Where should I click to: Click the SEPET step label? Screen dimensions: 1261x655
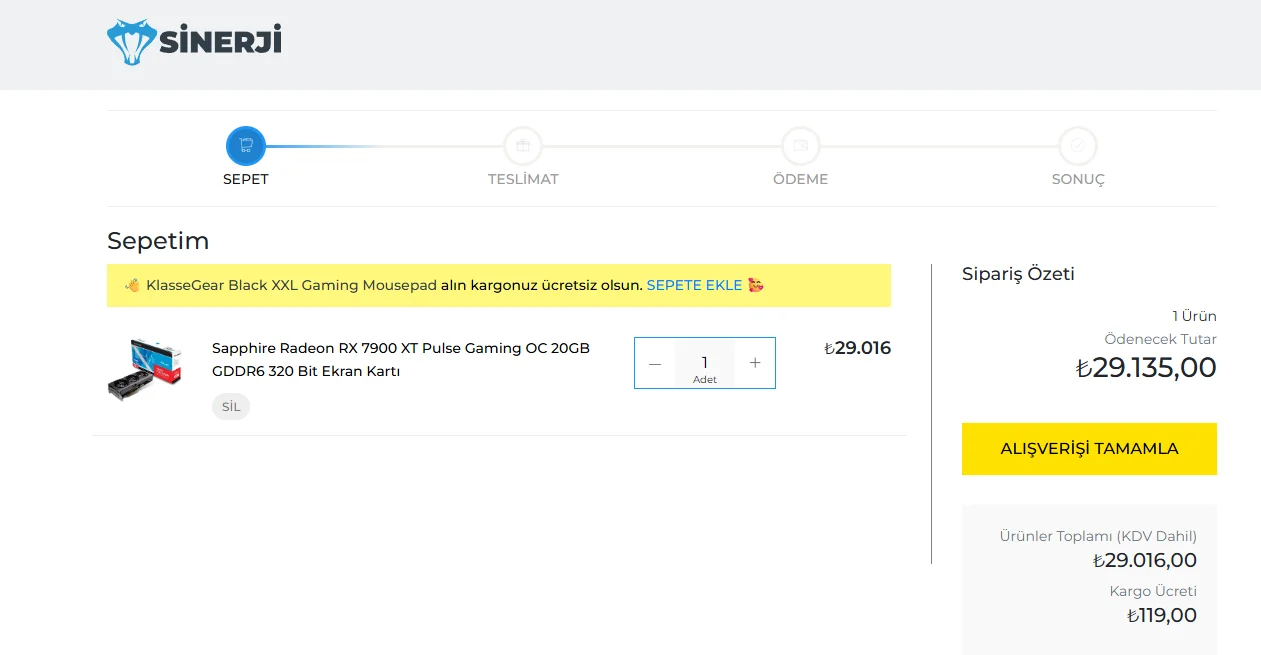246,180
